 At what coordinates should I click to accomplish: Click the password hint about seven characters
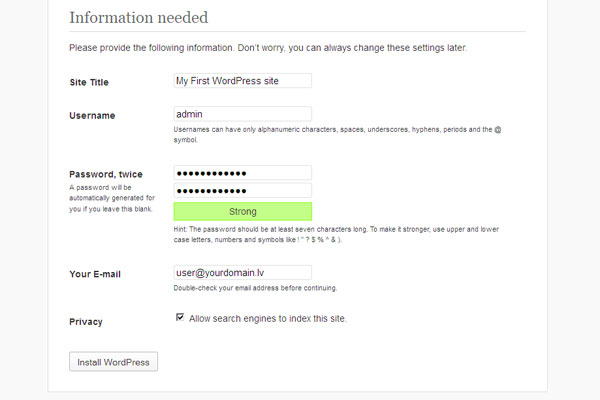coord(336,234)
